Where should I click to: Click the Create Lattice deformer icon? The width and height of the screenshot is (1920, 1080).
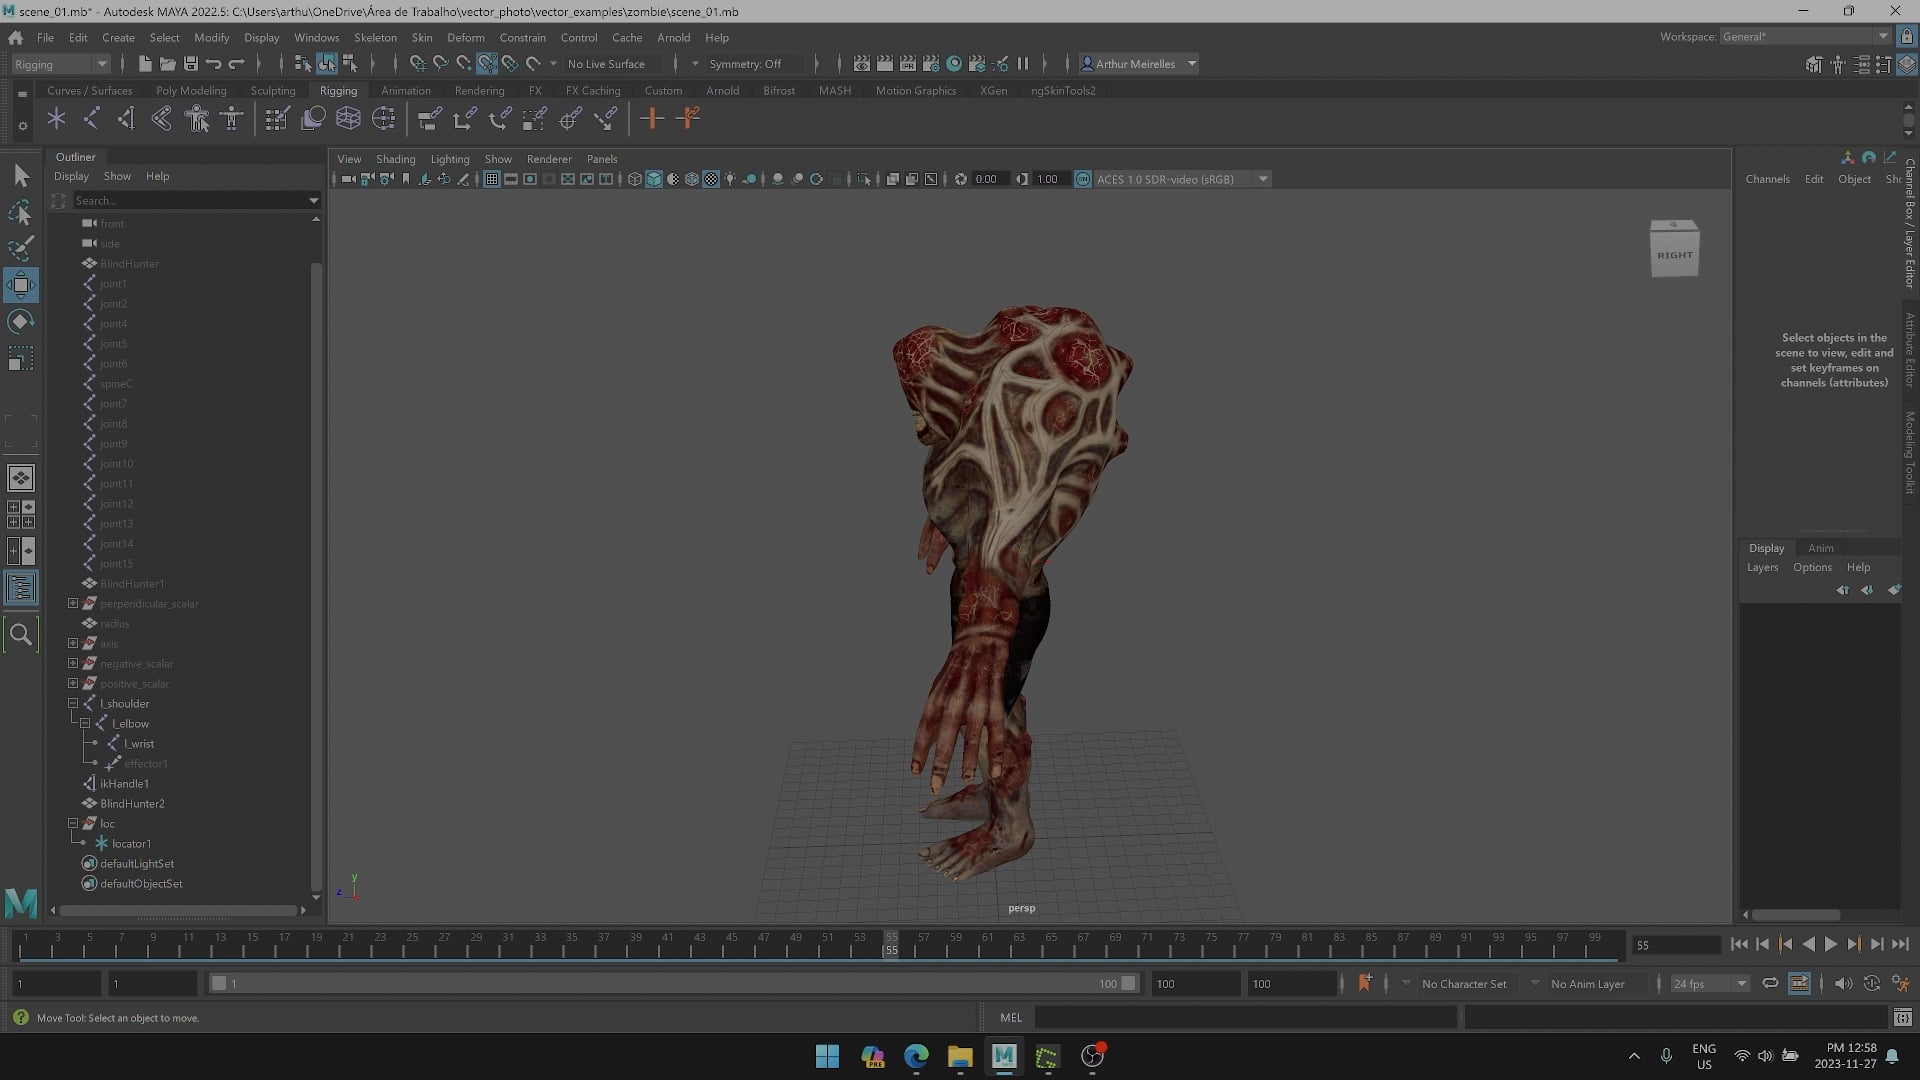tap(348, 119)
